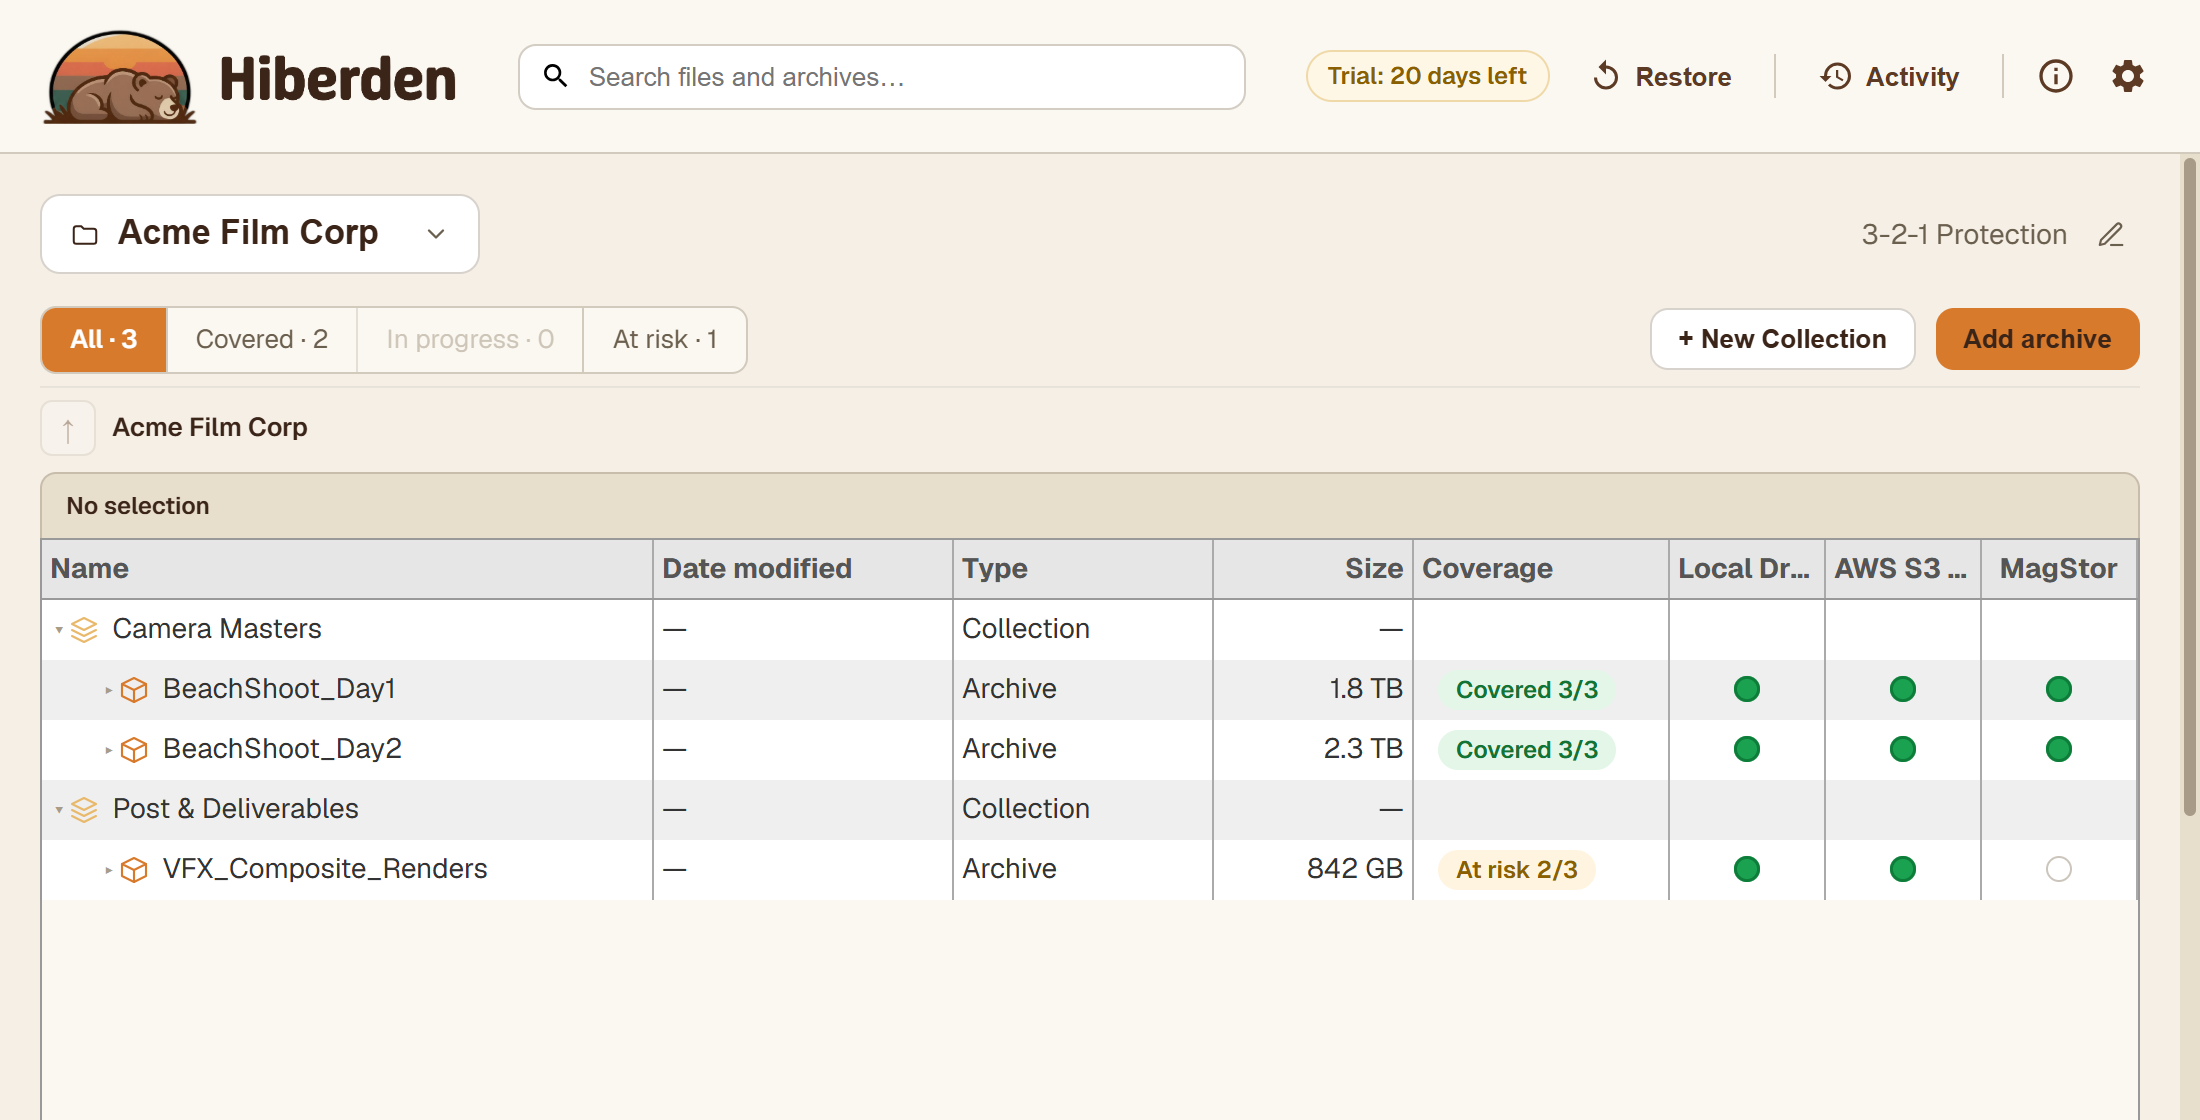The image size is (2200, 1120).
Task: Click the Restore arrow icon
Action: click(1606, 76)
